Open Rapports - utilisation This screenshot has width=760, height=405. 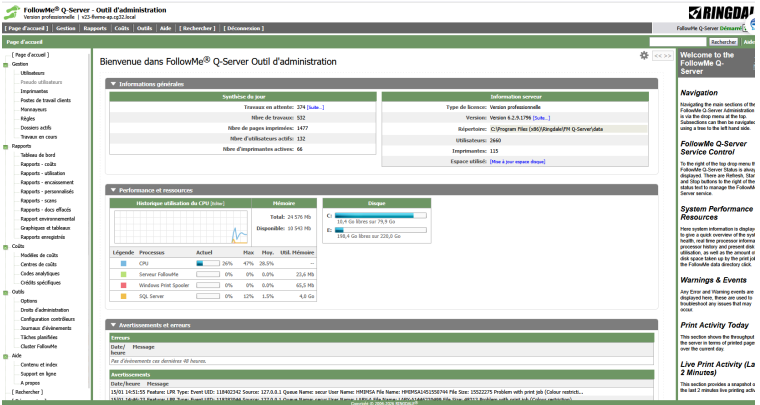(x=43, y=173)
